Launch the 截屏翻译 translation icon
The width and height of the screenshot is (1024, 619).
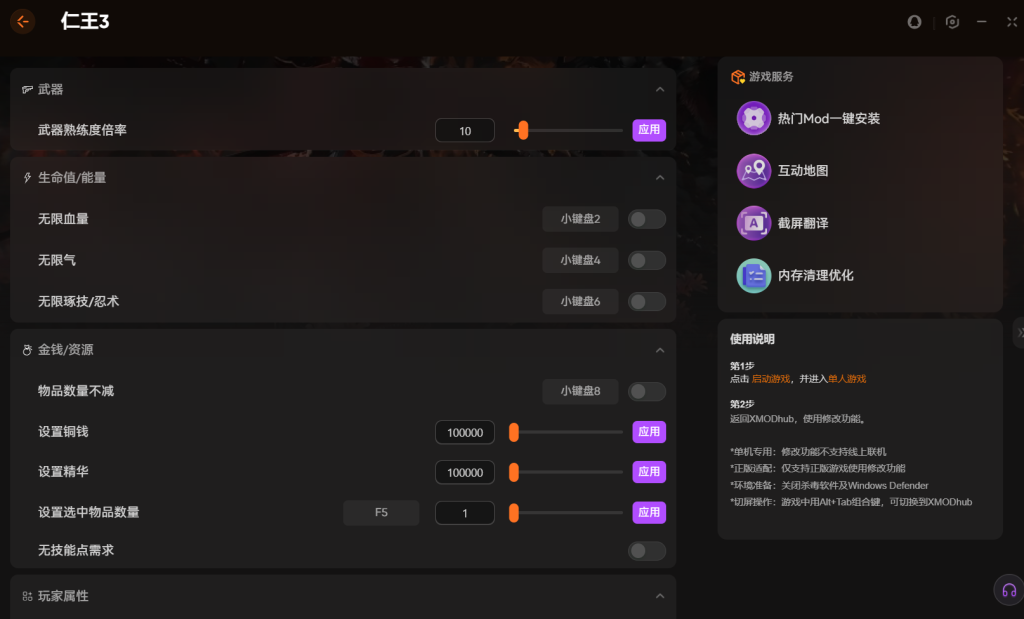coord(753,223)
